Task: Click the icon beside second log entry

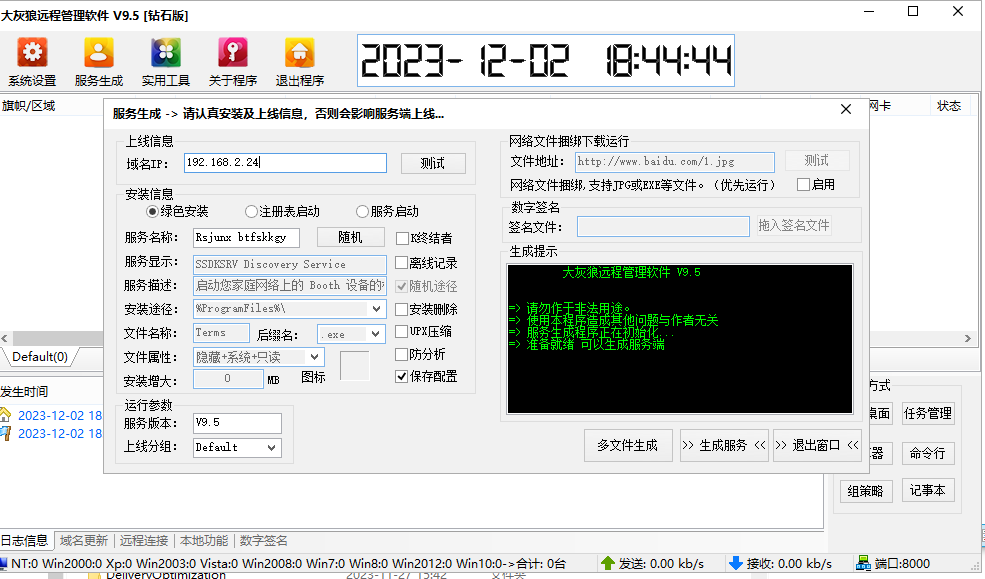Action: point(6,433)
